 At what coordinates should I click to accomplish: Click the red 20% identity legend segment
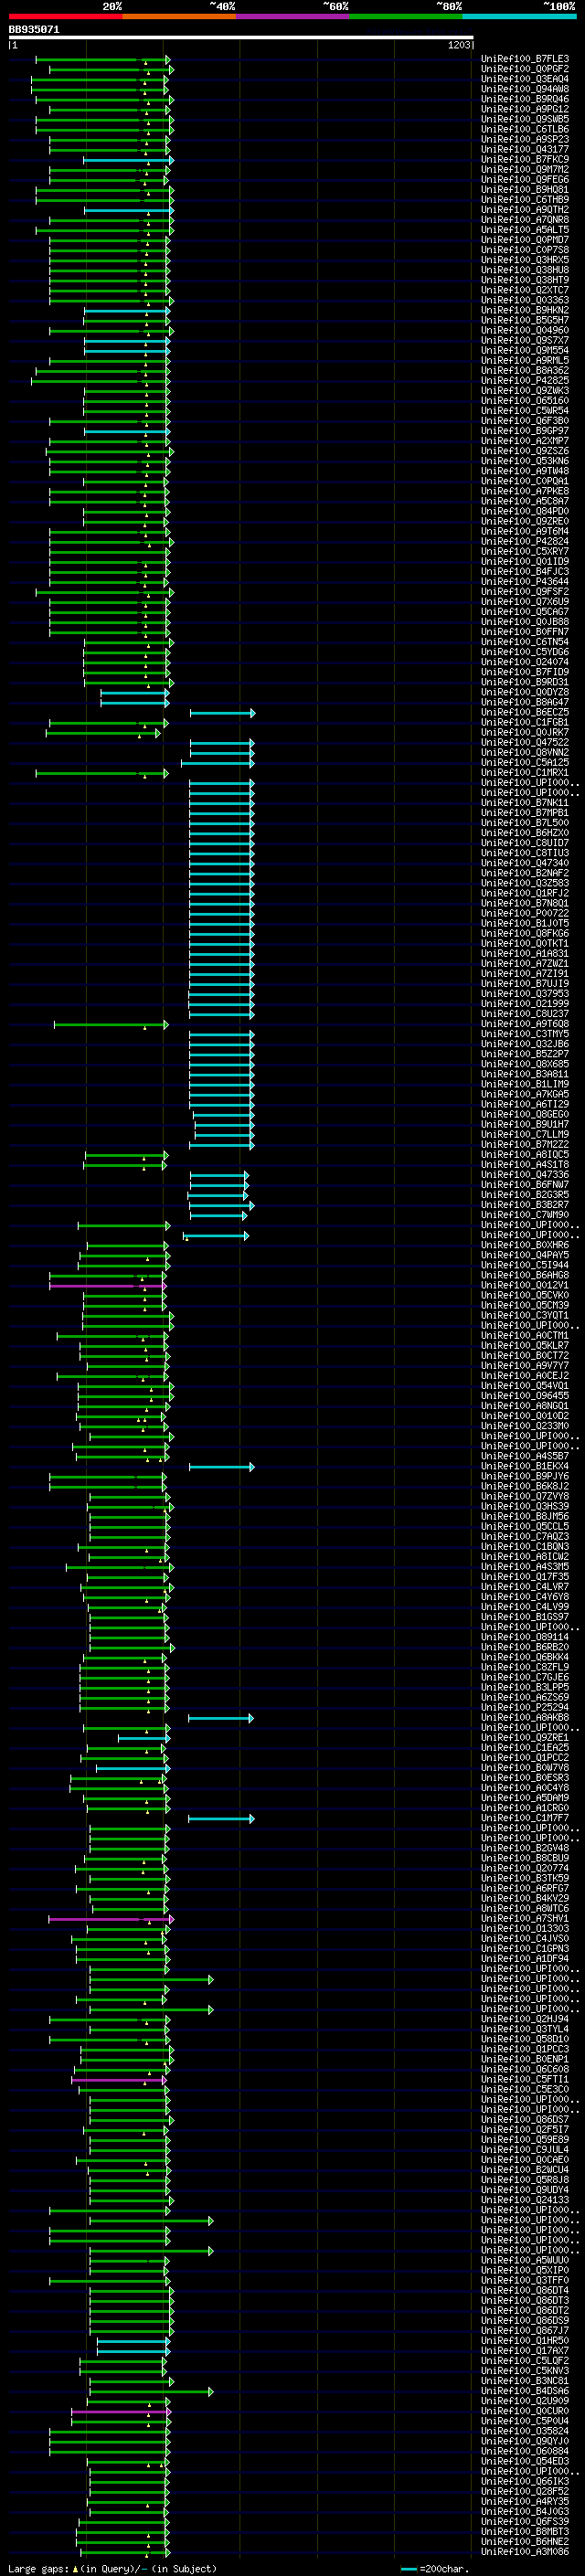click(65, 16)
